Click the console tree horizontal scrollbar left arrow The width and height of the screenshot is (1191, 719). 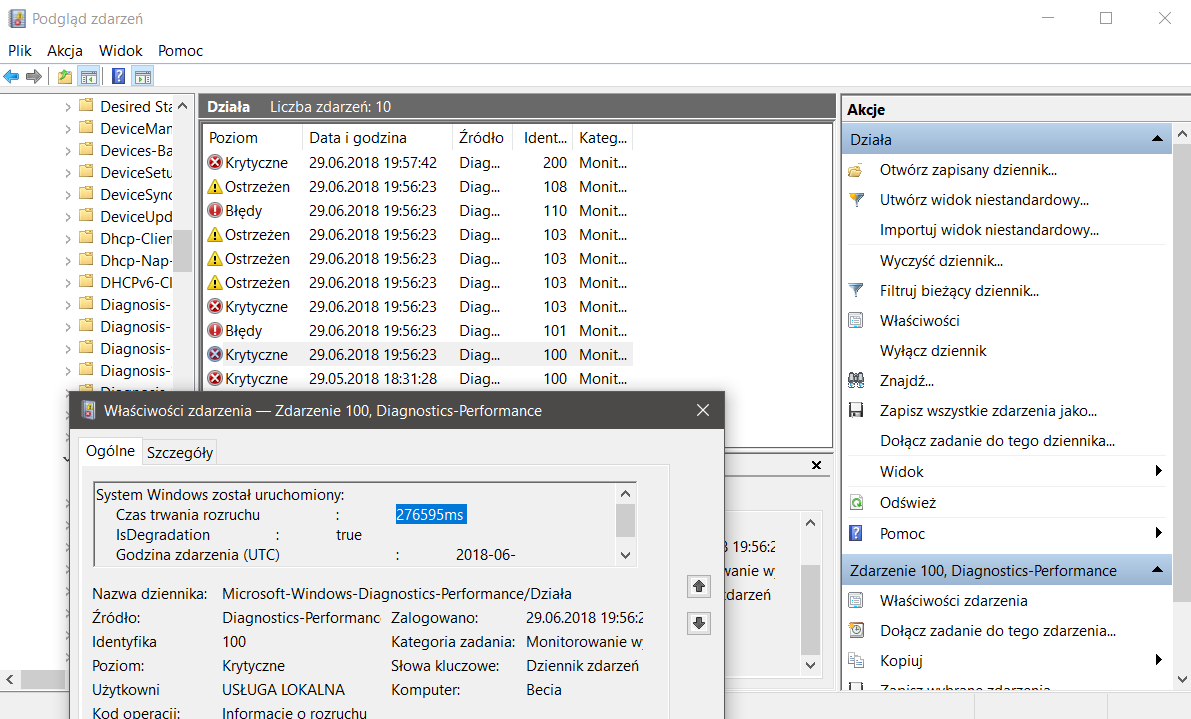pos(10,680)
